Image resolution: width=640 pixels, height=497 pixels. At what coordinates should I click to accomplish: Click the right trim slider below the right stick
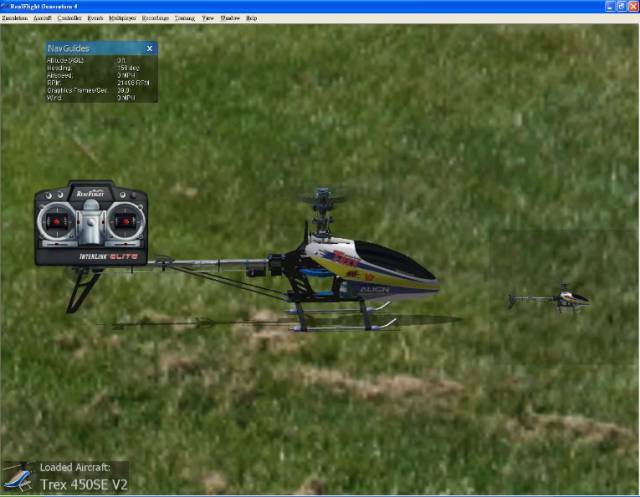(x=125, y=244)
